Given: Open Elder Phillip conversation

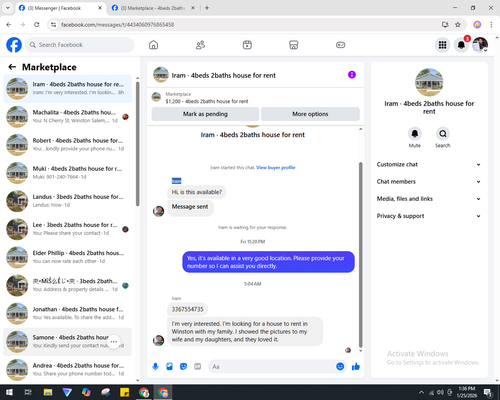Looking at the screenshot, I should coord(67,257).
